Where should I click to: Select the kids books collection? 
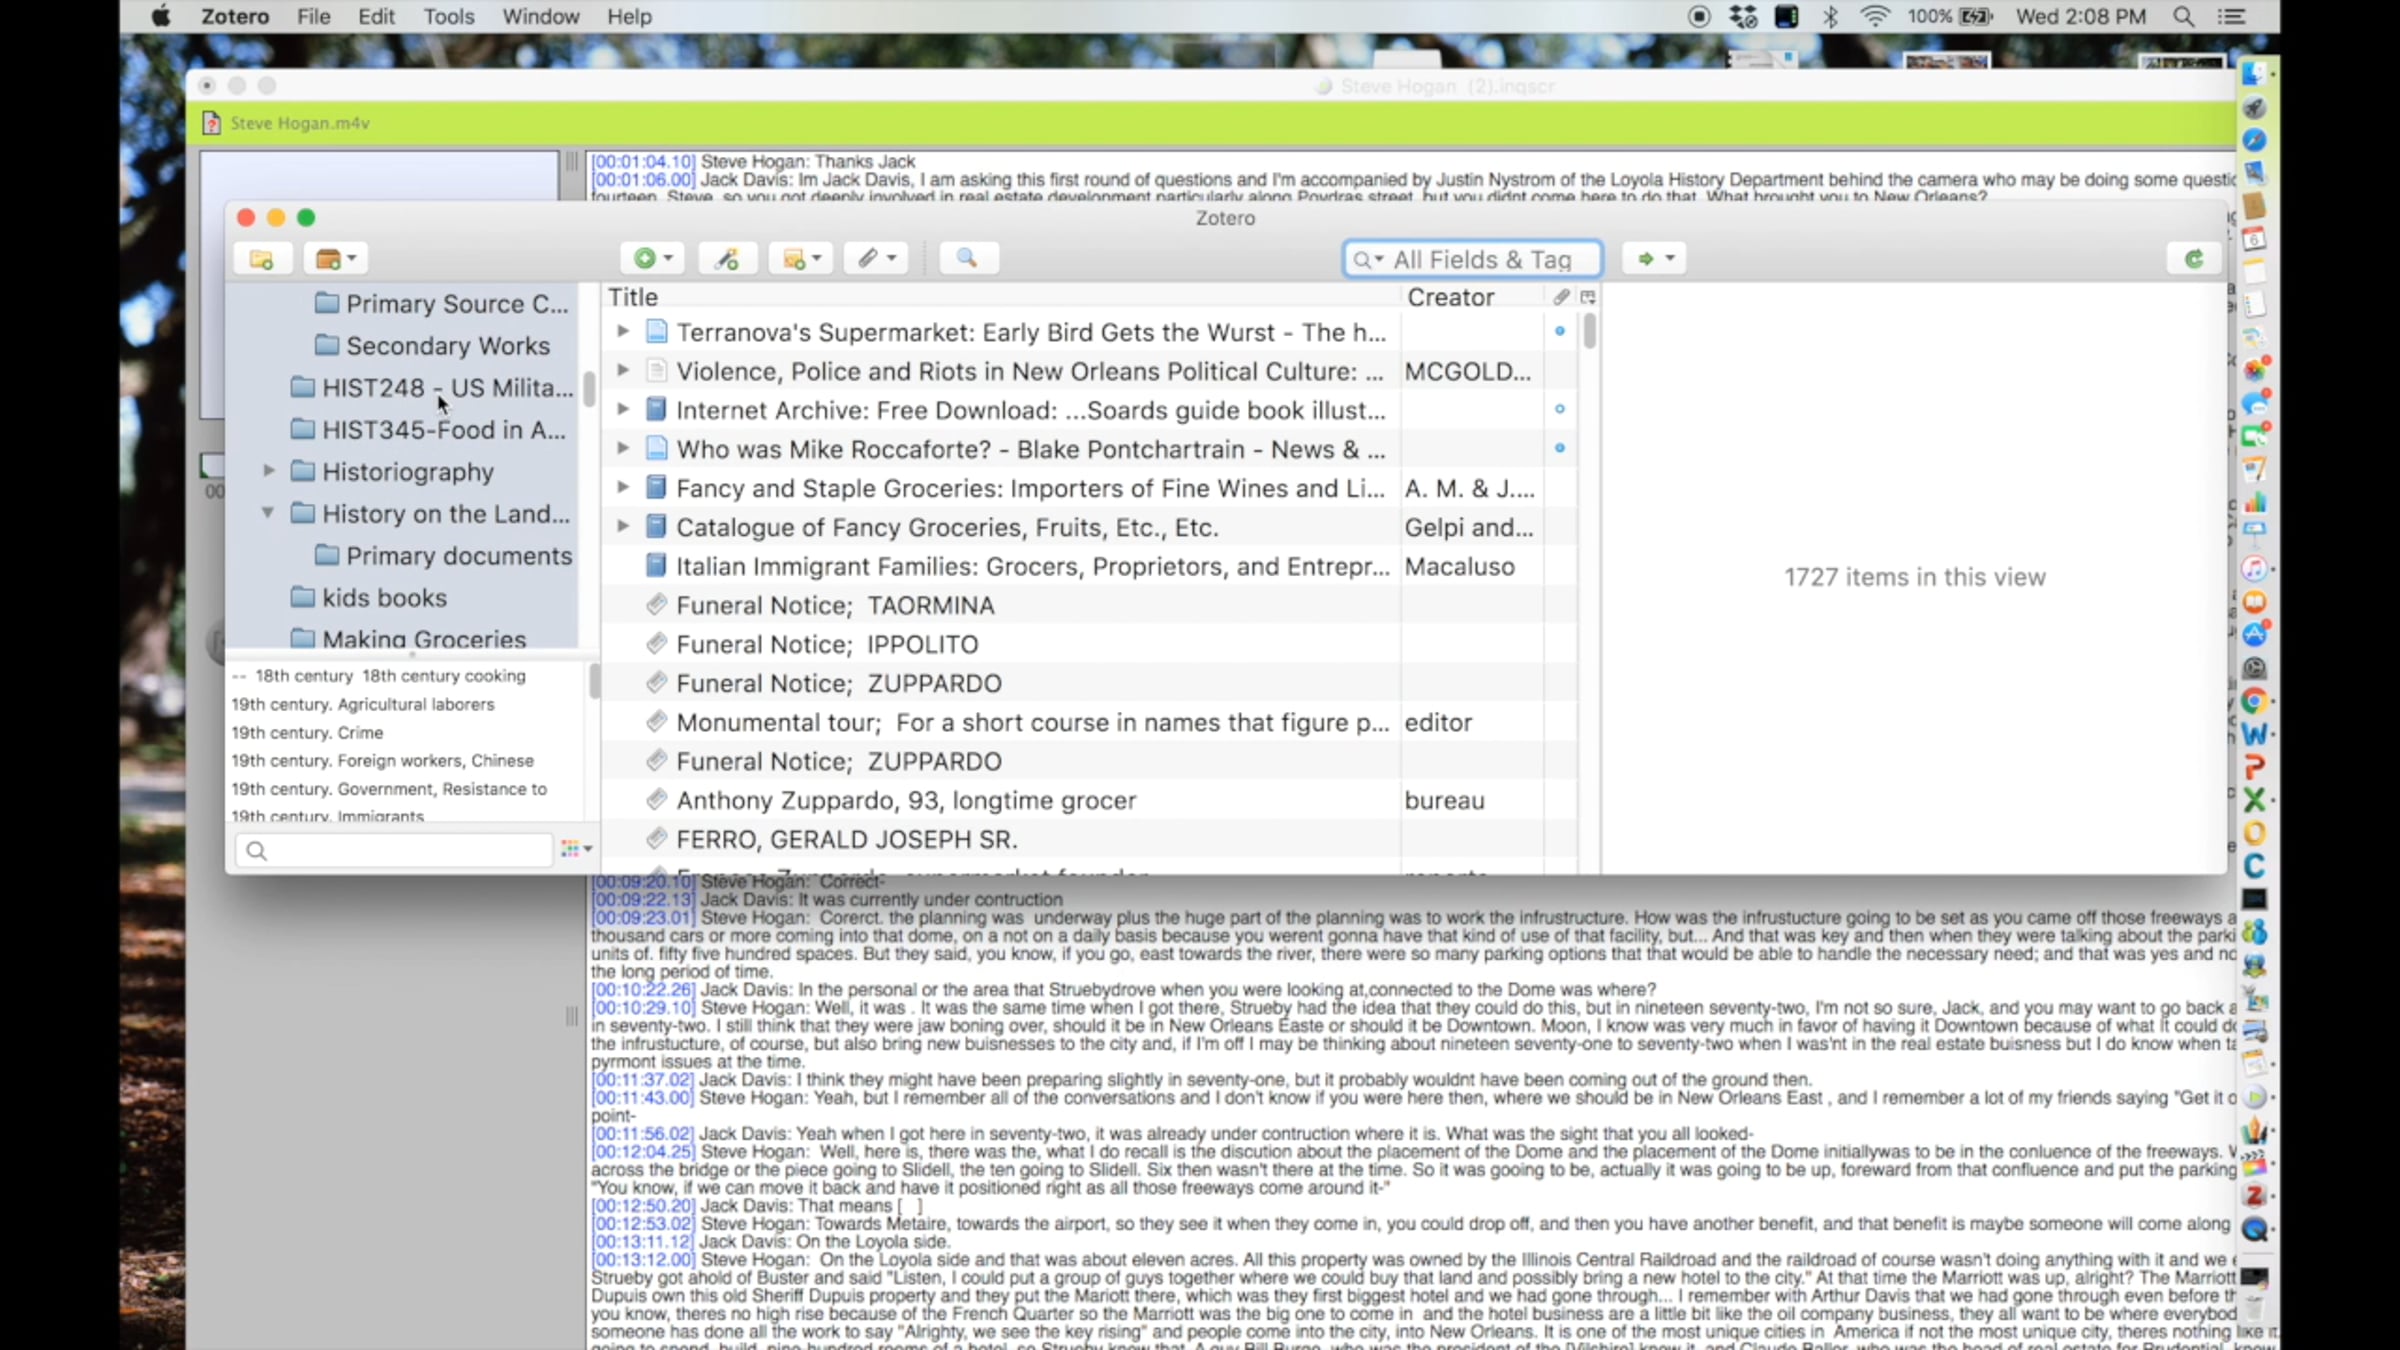(x=368, y=598)
